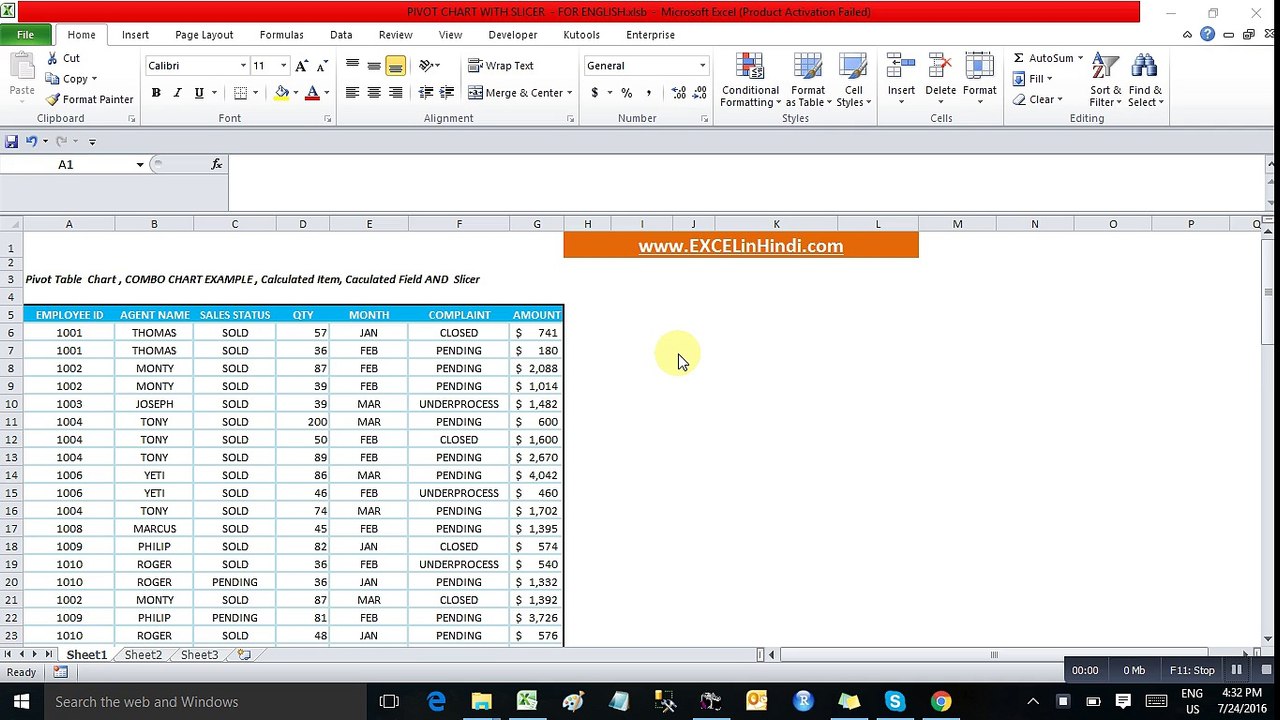Expand the font name Calibri dropdown
Screen dimensions: 1280x720
[x=242, y=66]
